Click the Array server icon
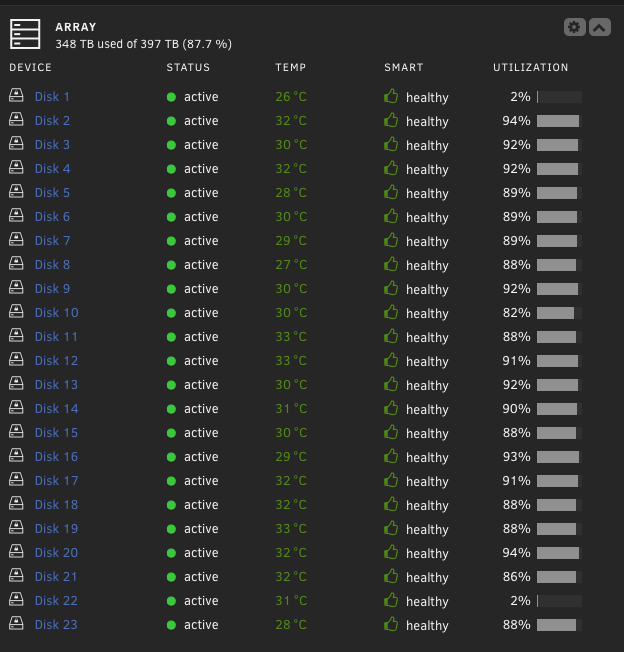This screenshot has height=652, width=624. click(25, 34)
